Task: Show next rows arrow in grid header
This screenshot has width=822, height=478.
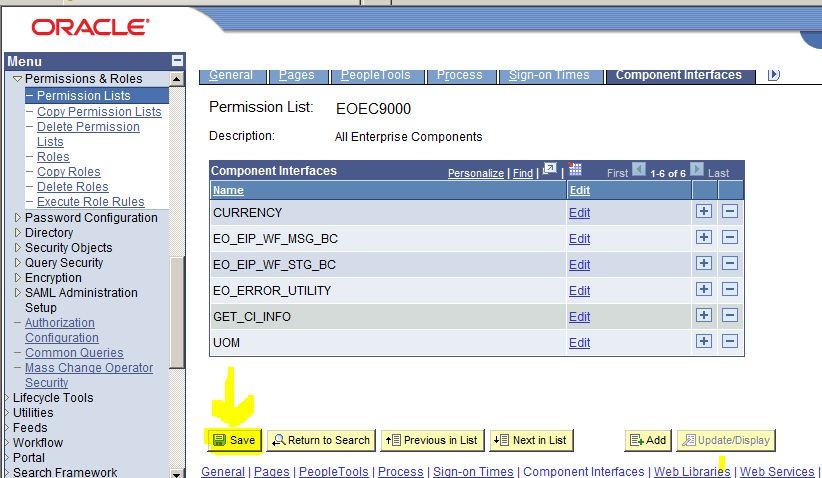Action: click(697, 169)
